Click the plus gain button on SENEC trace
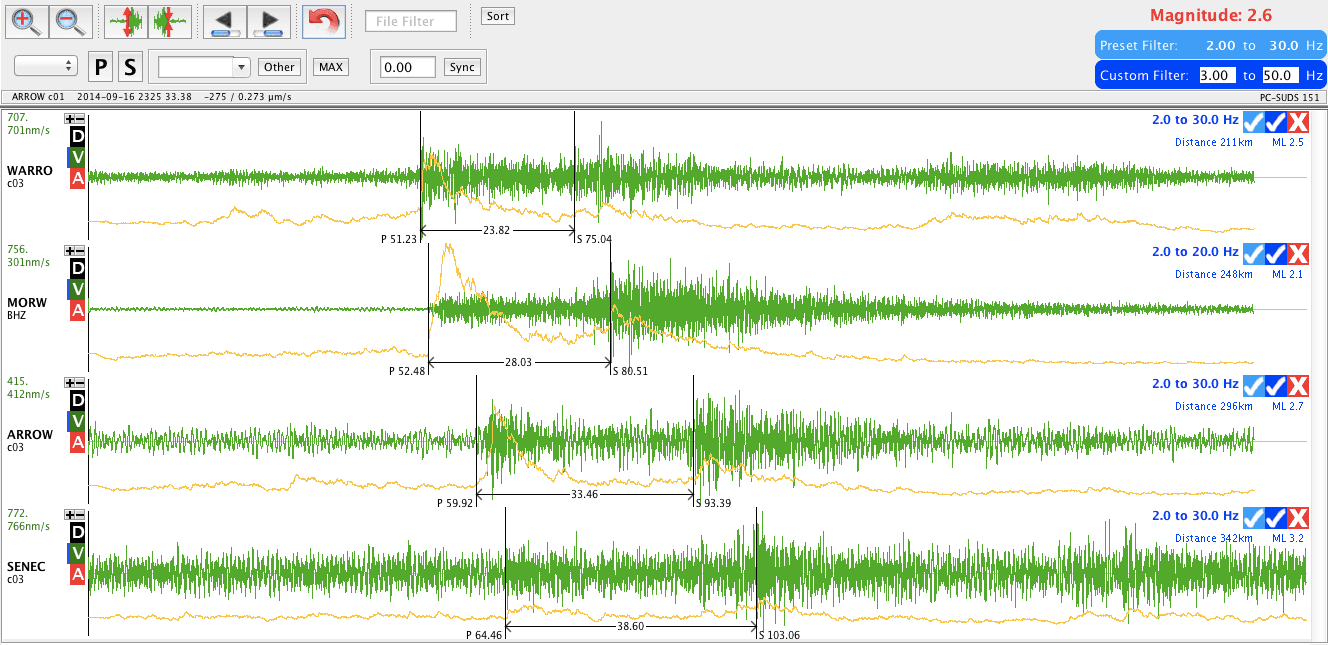1328x645 pixels. click(69, 514)
